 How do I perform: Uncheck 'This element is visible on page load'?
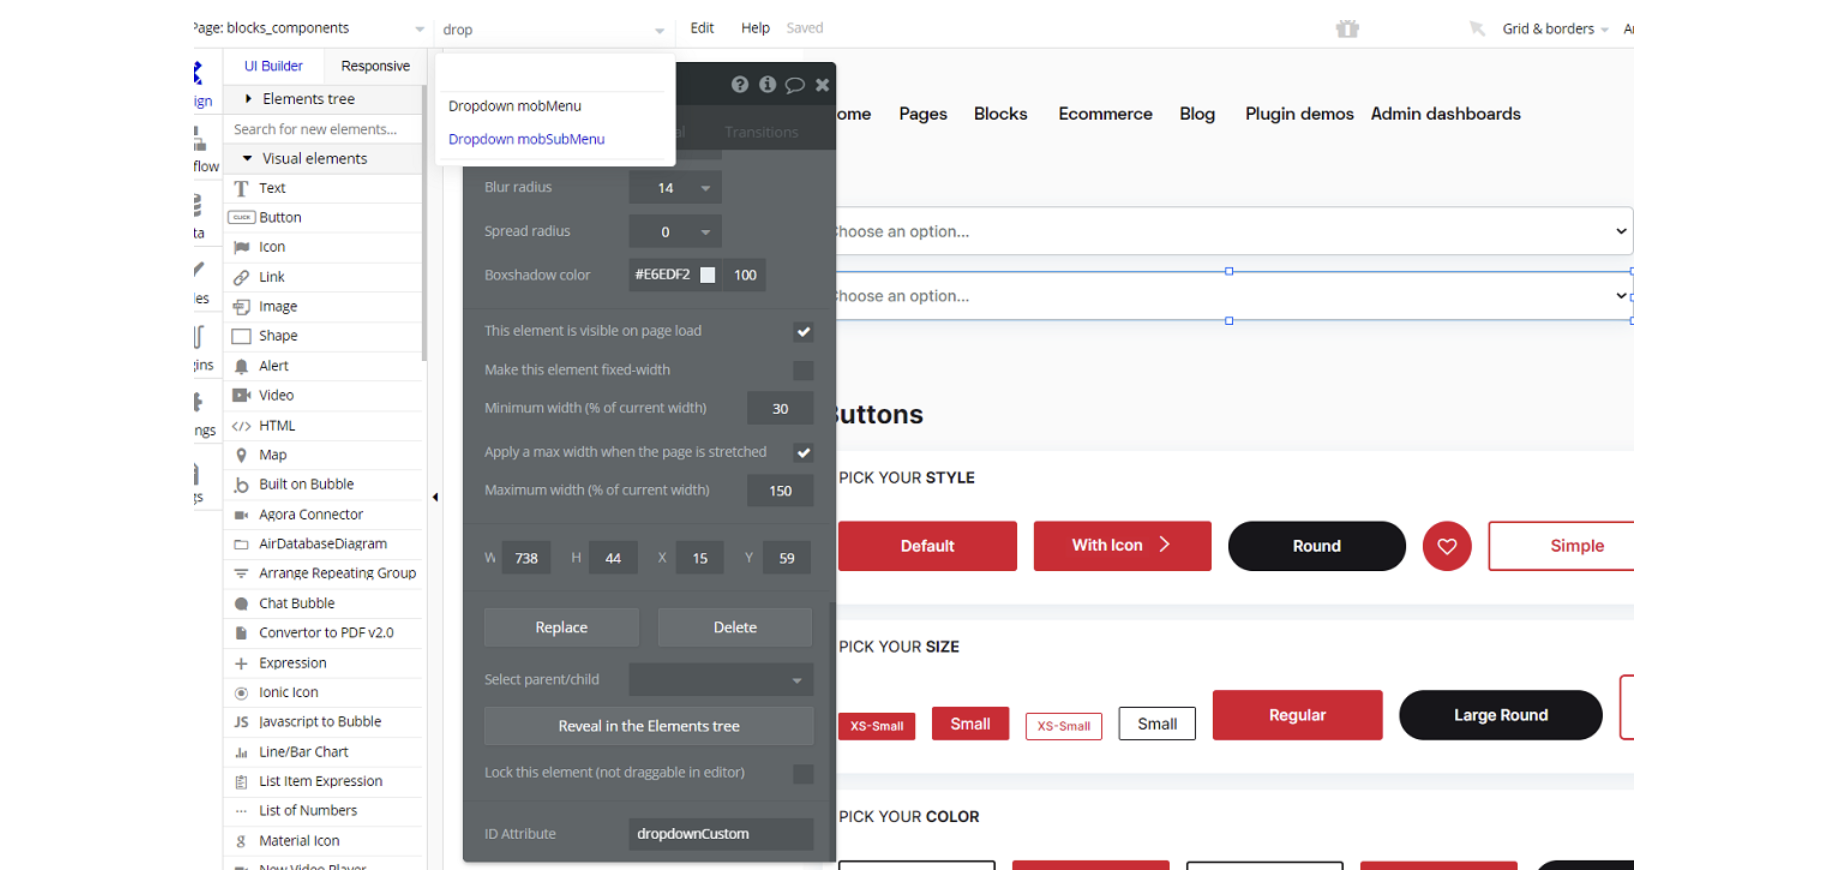coord(803,332)
